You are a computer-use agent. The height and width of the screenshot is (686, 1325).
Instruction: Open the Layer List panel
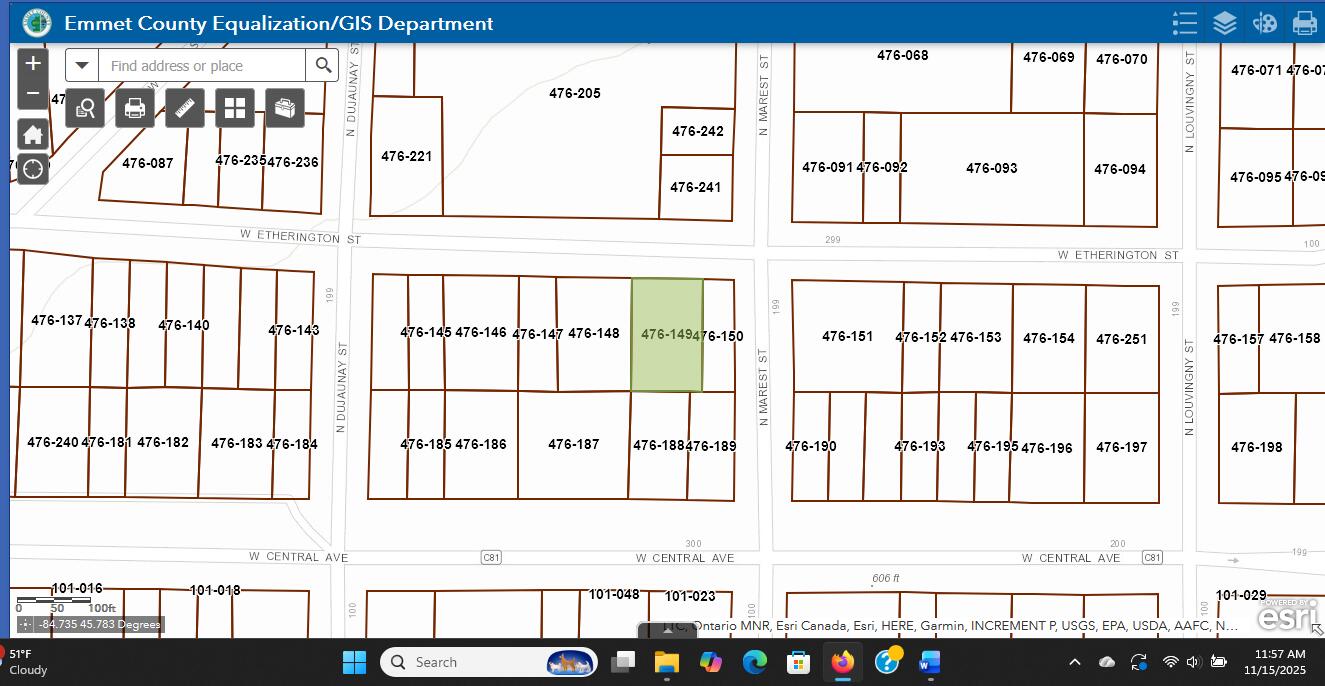[1224, 22]
